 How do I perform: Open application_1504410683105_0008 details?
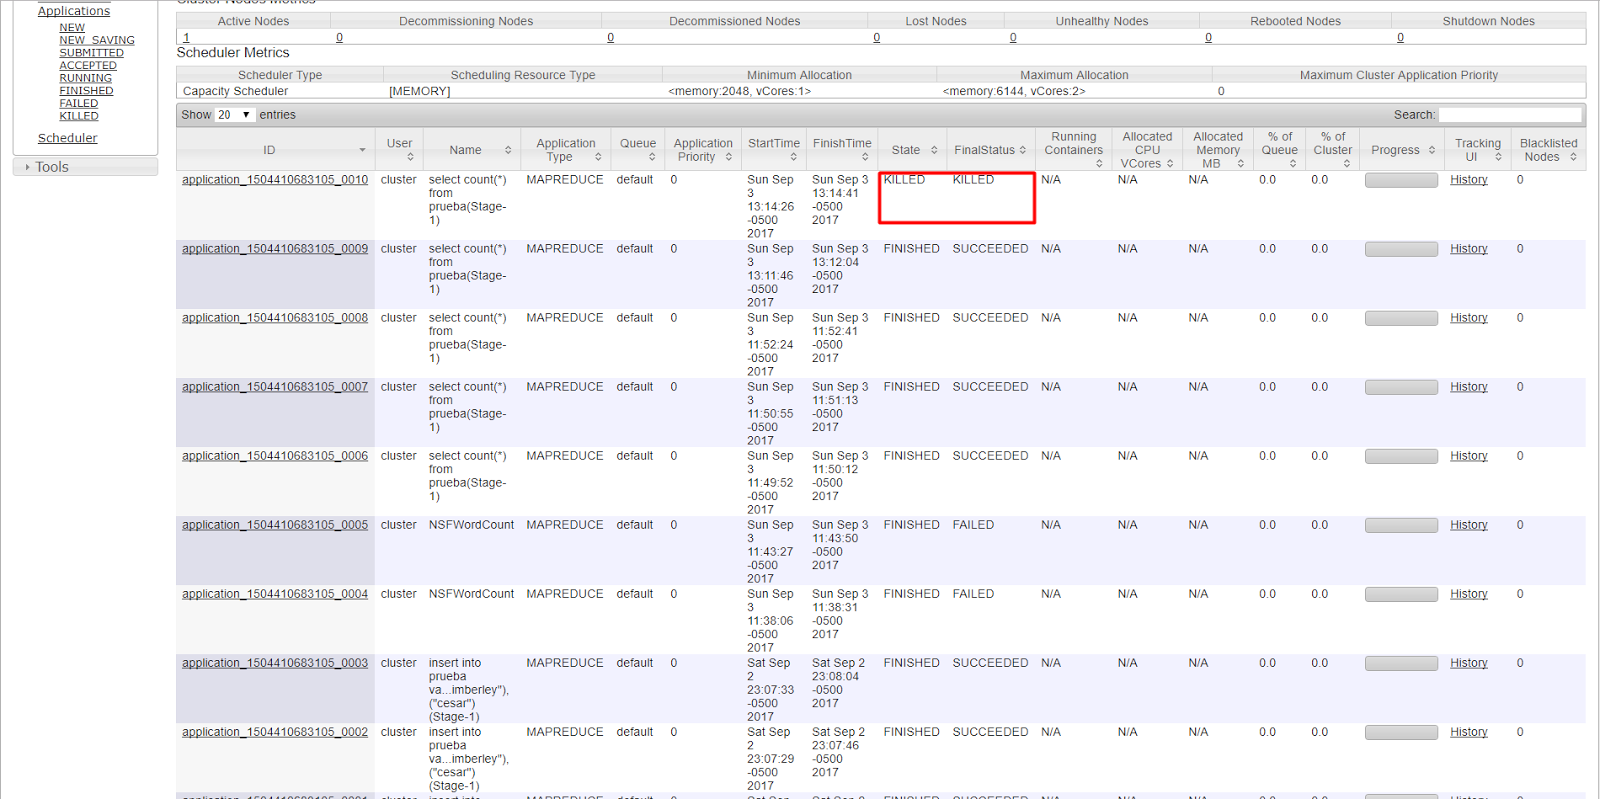click(x=275, y=318)
